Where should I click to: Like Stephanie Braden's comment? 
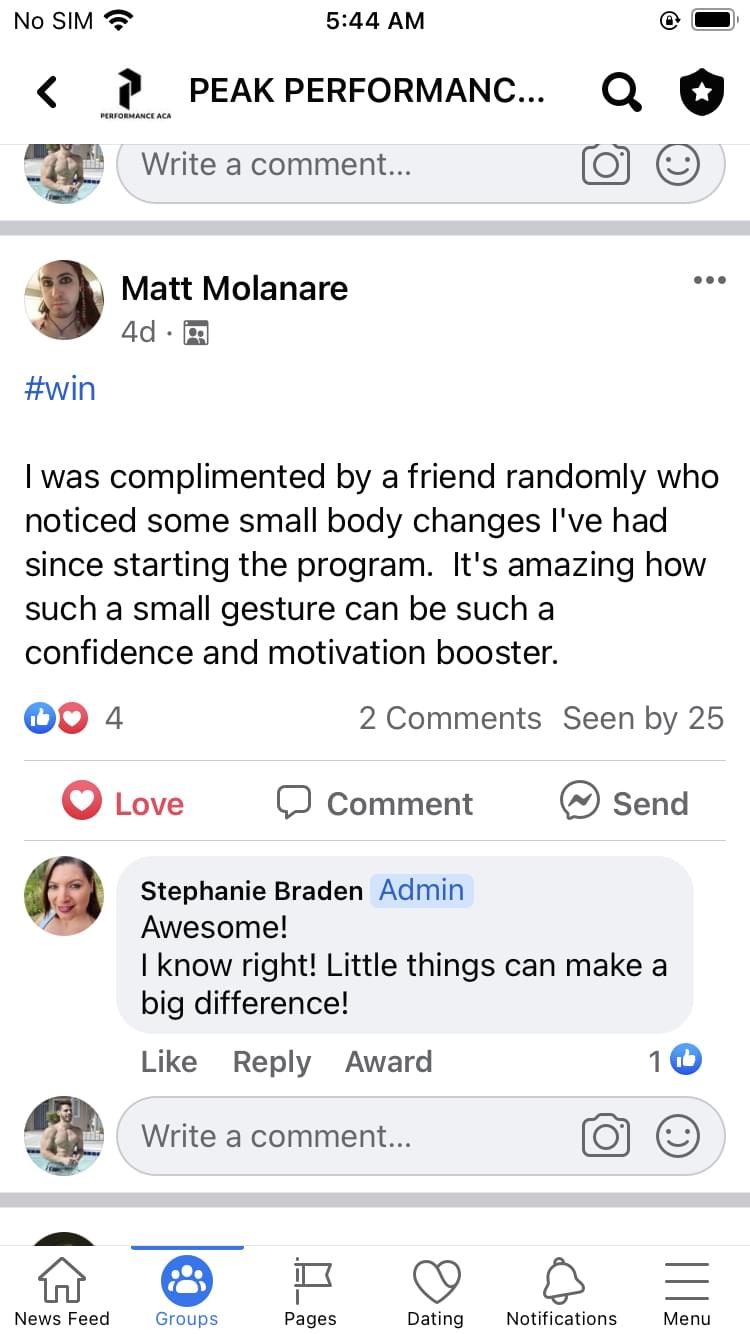tap(168, 1061)
